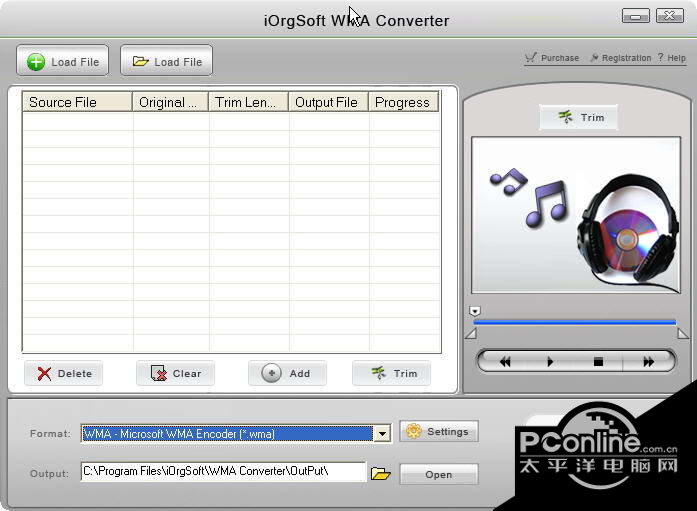Click the Open output folder button
Screen dimensions: 697x511
point(439,475)
